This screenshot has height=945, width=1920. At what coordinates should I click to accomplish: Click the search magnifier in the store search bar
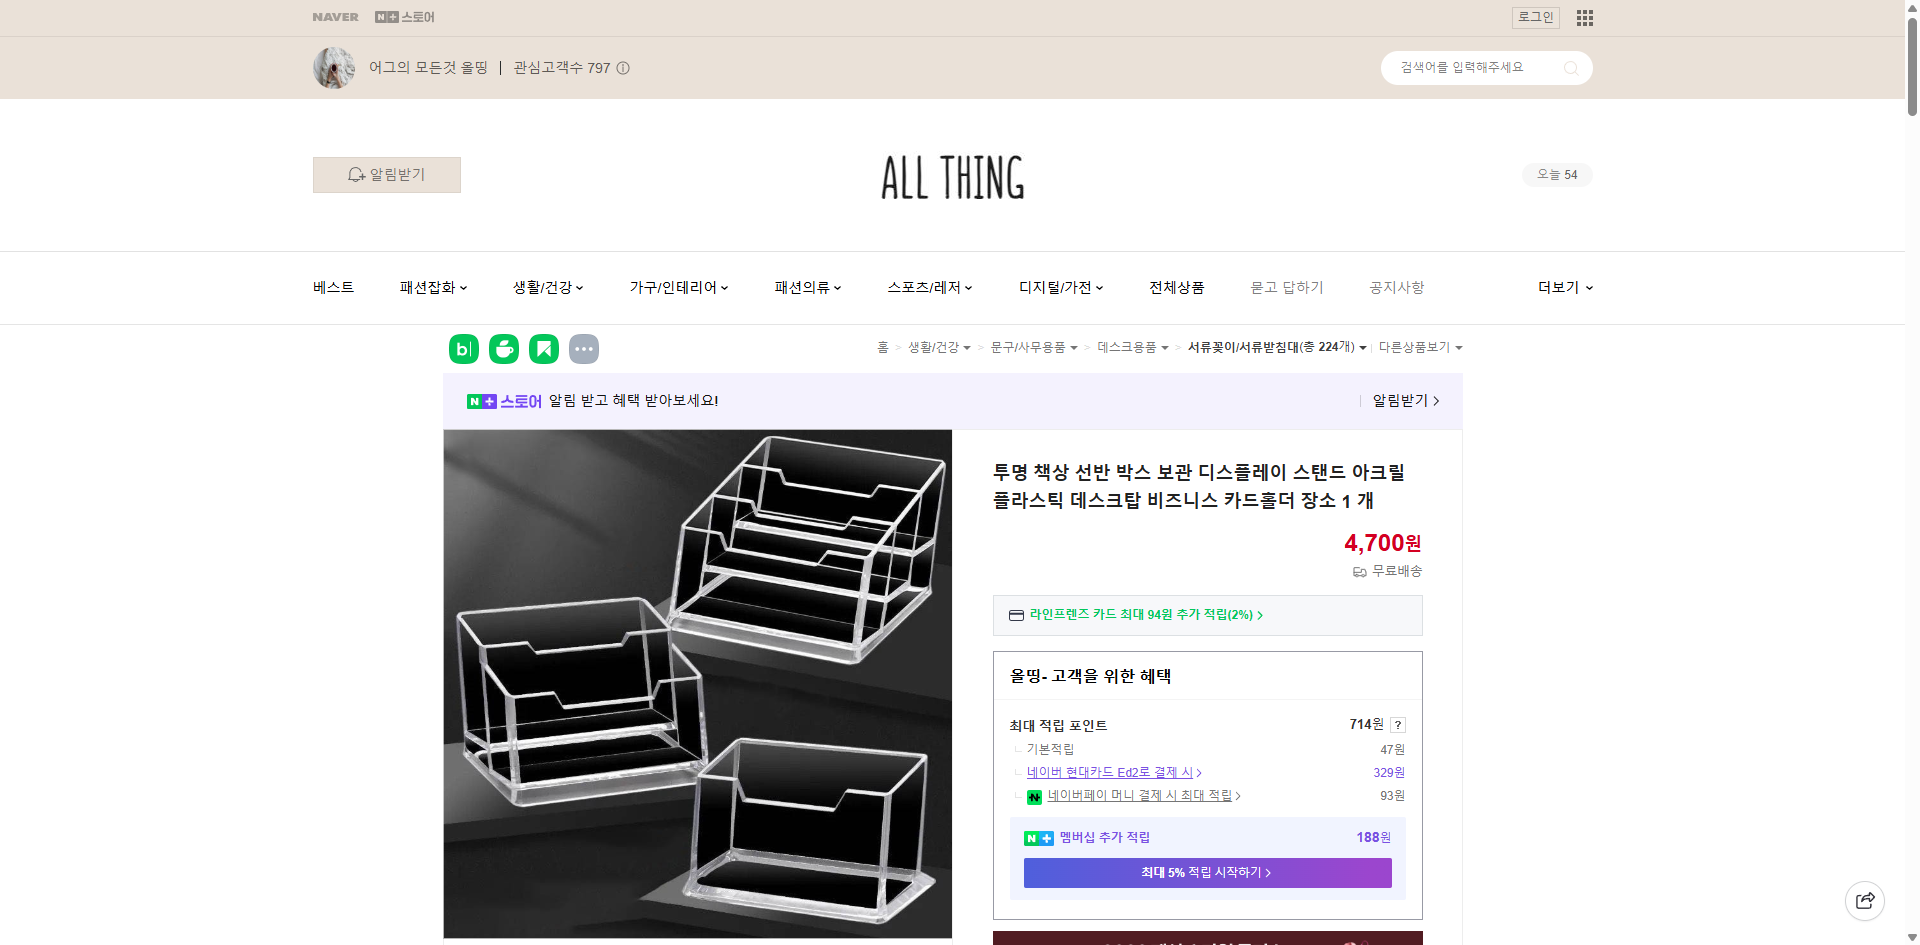click(x=1571, y=67)
